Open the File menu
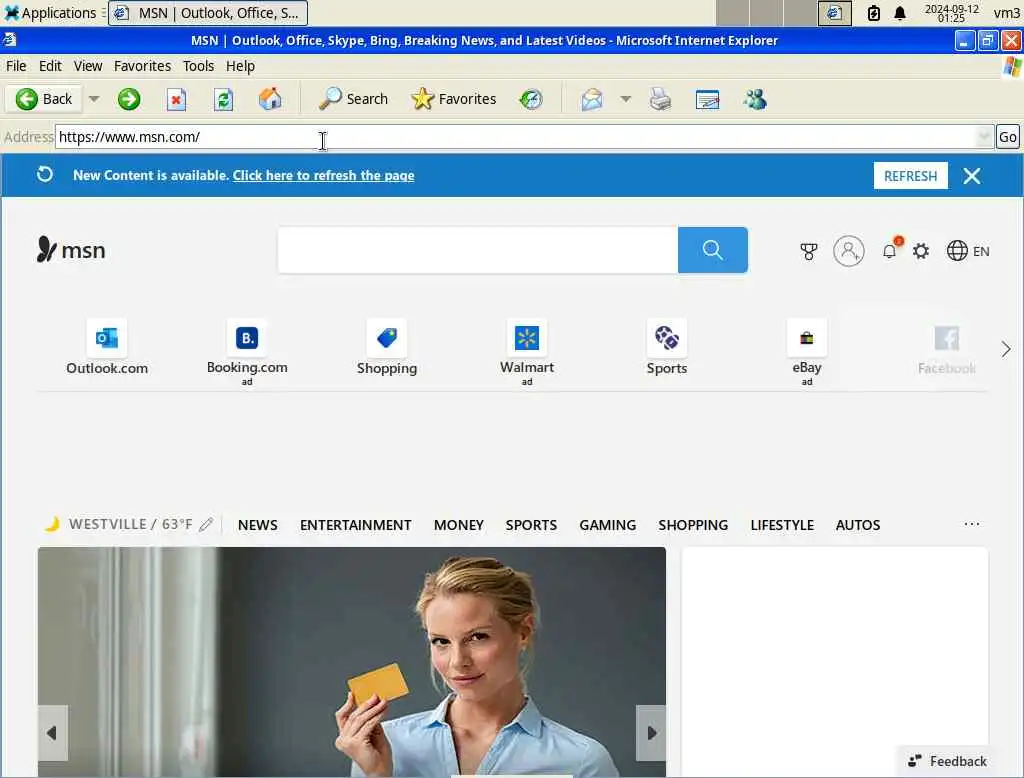This screenshot has height=778, width=1024. pos(16,66)
